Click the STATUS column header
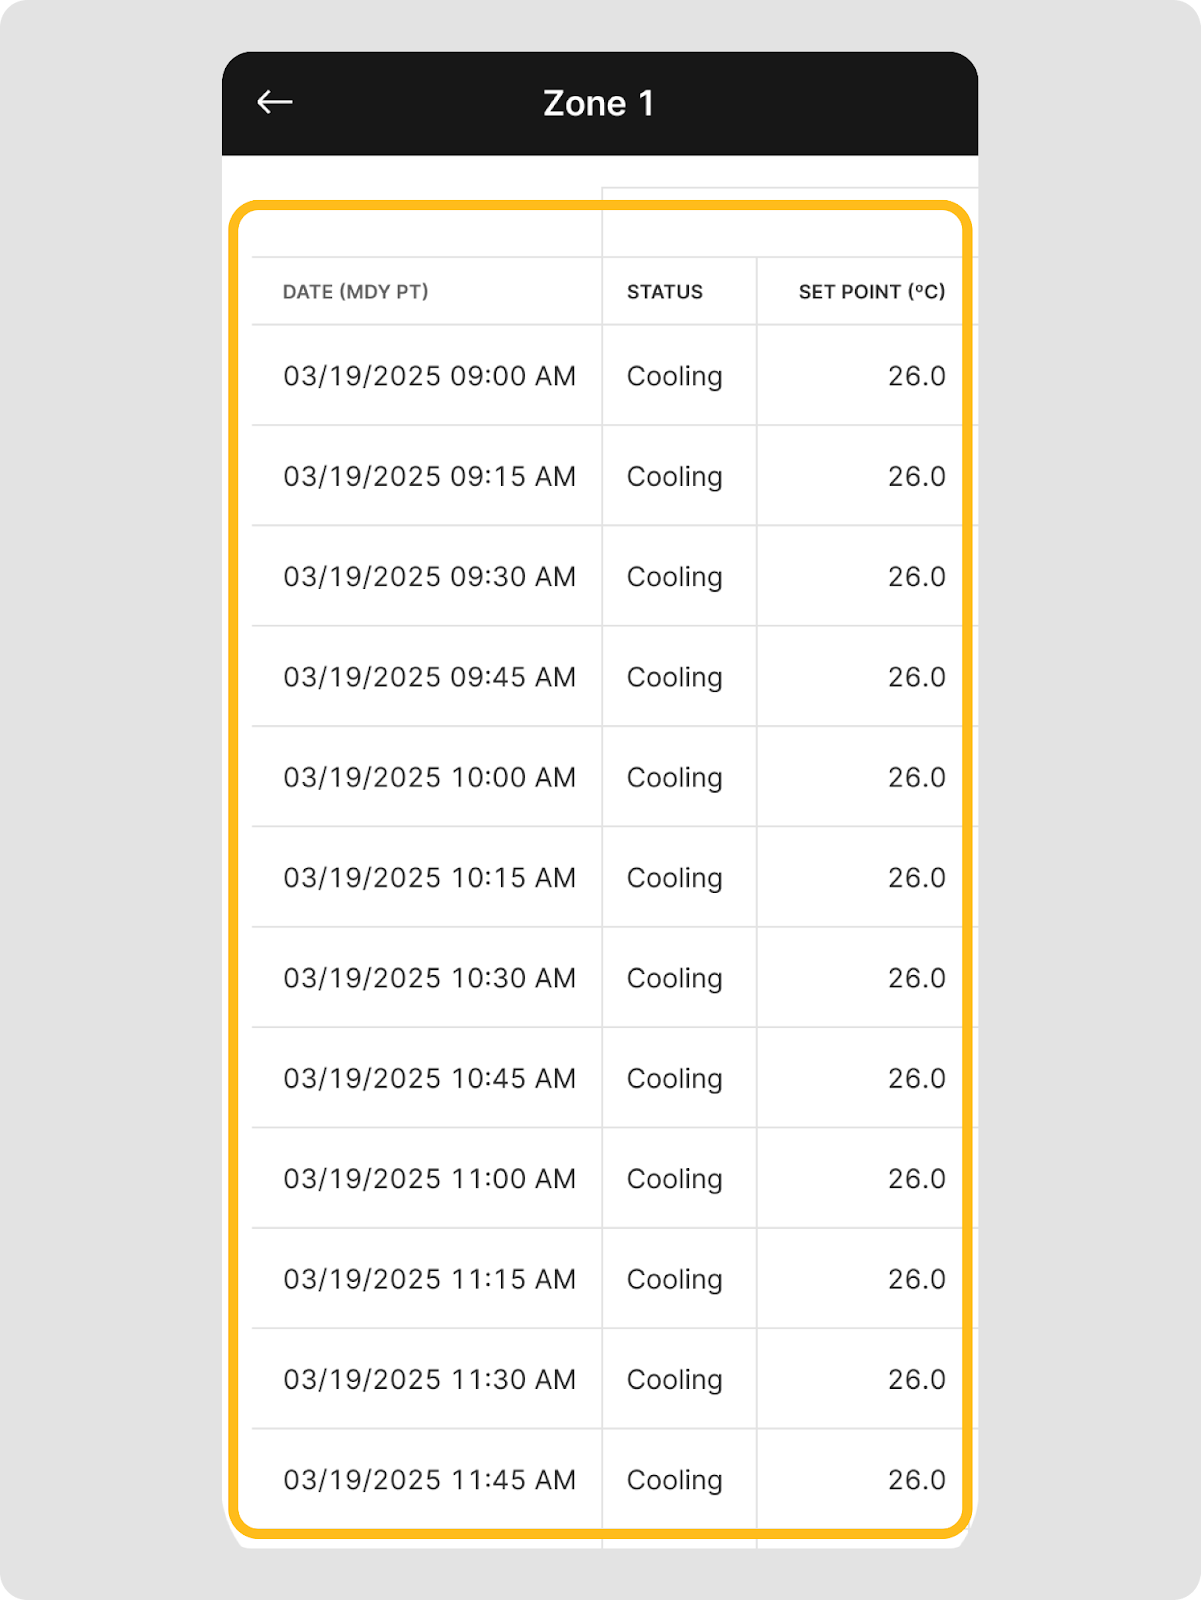1201x1600 pixels. coord(664,292)
